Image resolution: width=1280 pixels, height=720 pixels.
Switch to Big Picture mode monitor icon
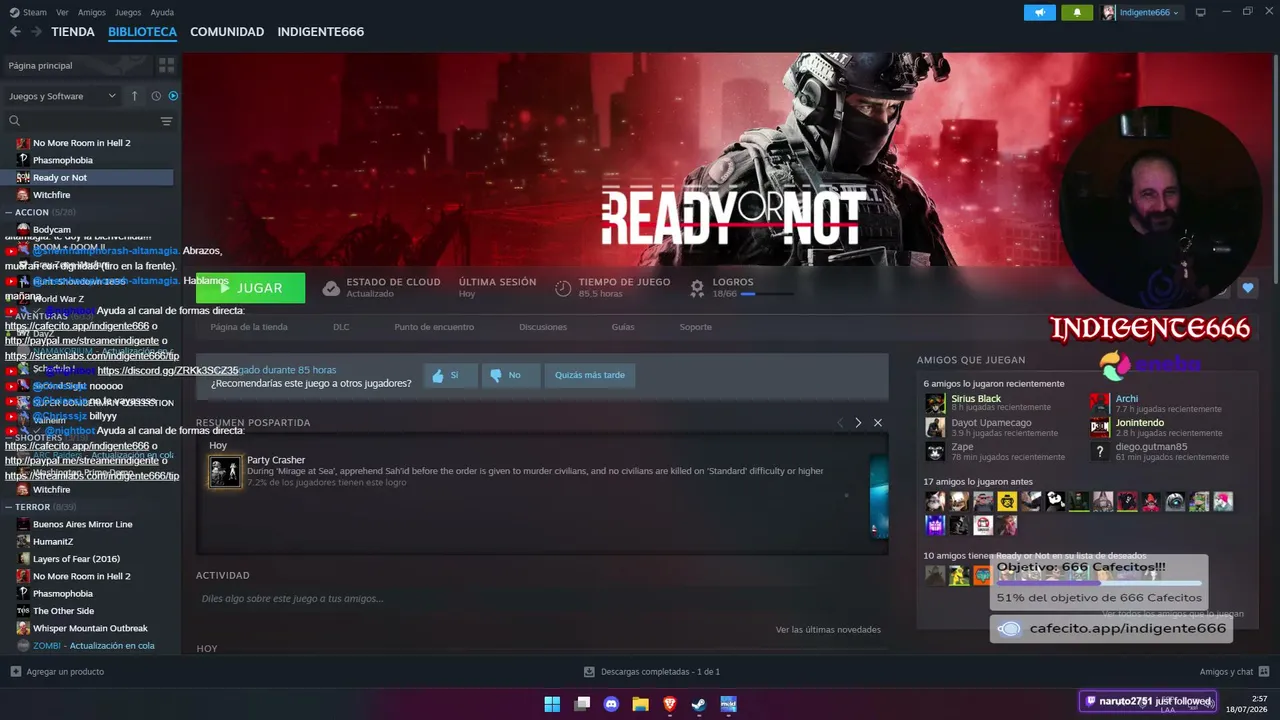pyautogui.click(x=1200, y=12)
